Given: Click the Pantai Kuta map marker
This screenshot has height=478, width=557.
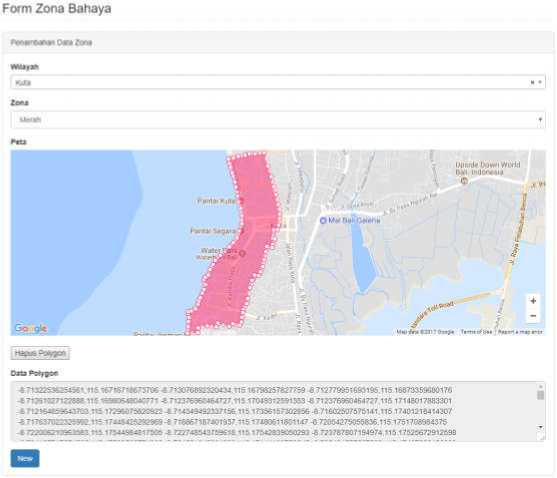Looking at the screenshot, I should 242,200.
